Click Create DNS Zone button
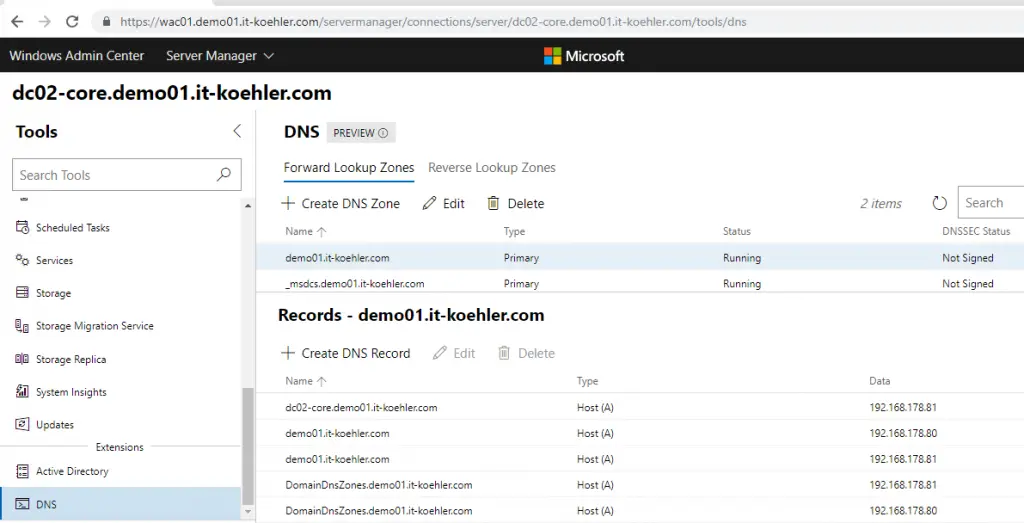 coord(341,204)
